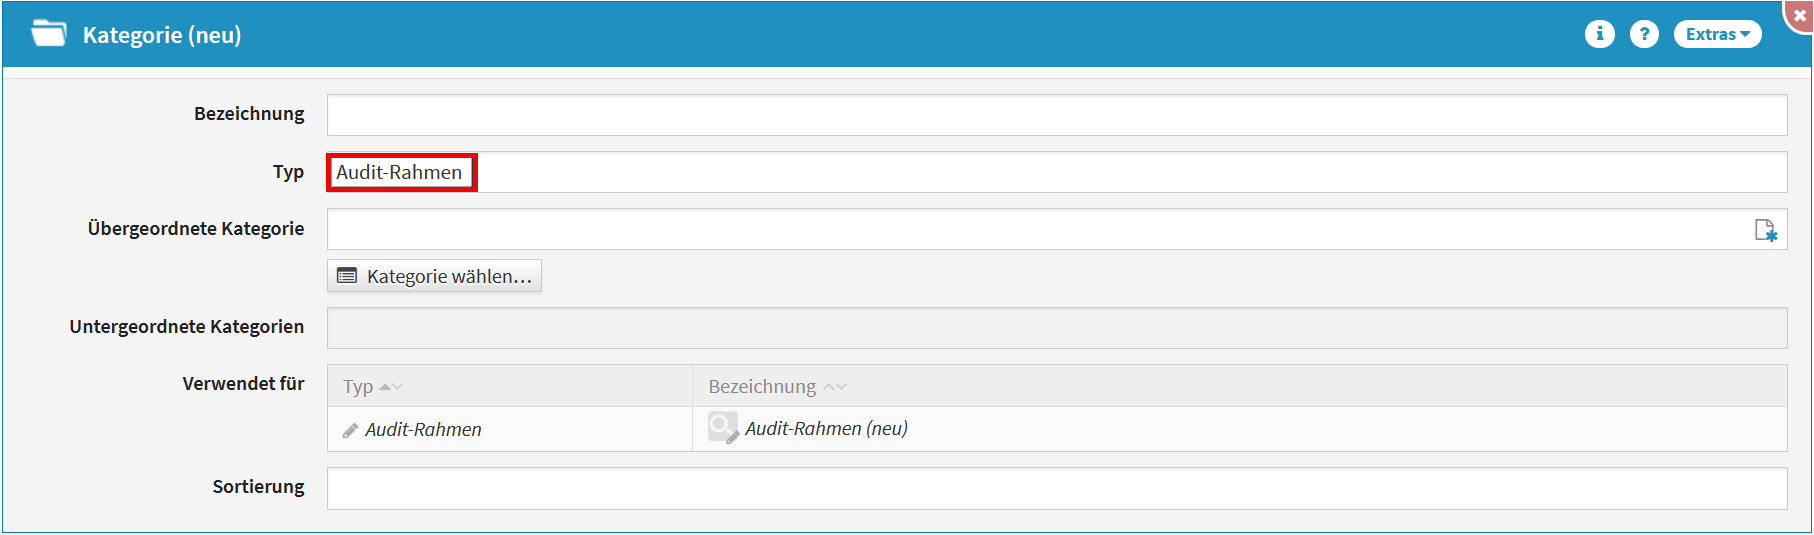The width and height of the screenshot is (1814, 535).
Task: Expand the Extras dropdown menu
Action: coord(1717,34)
